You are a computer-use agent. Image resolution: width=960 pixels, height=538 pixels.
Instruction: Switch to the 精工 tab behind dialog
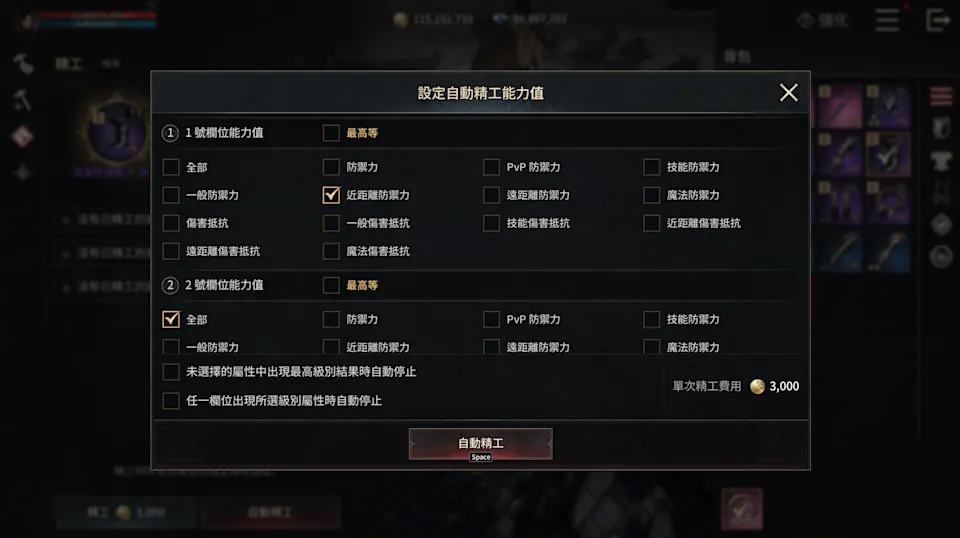pos(69,63)
